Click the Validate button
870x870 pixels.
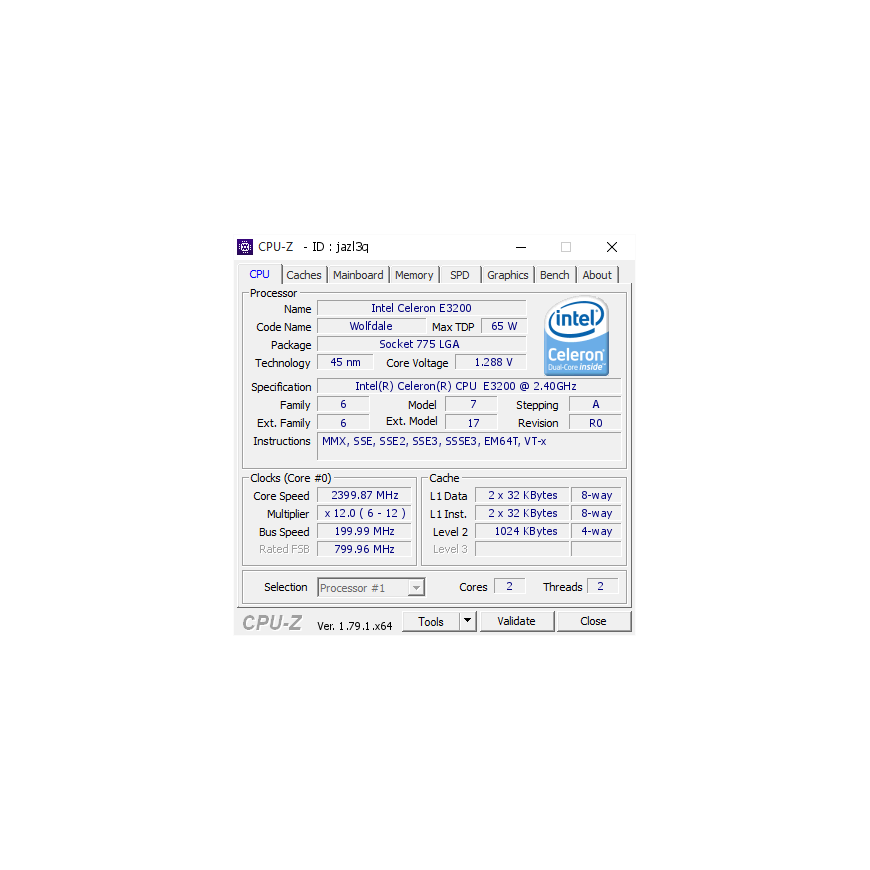coord(517,621)
